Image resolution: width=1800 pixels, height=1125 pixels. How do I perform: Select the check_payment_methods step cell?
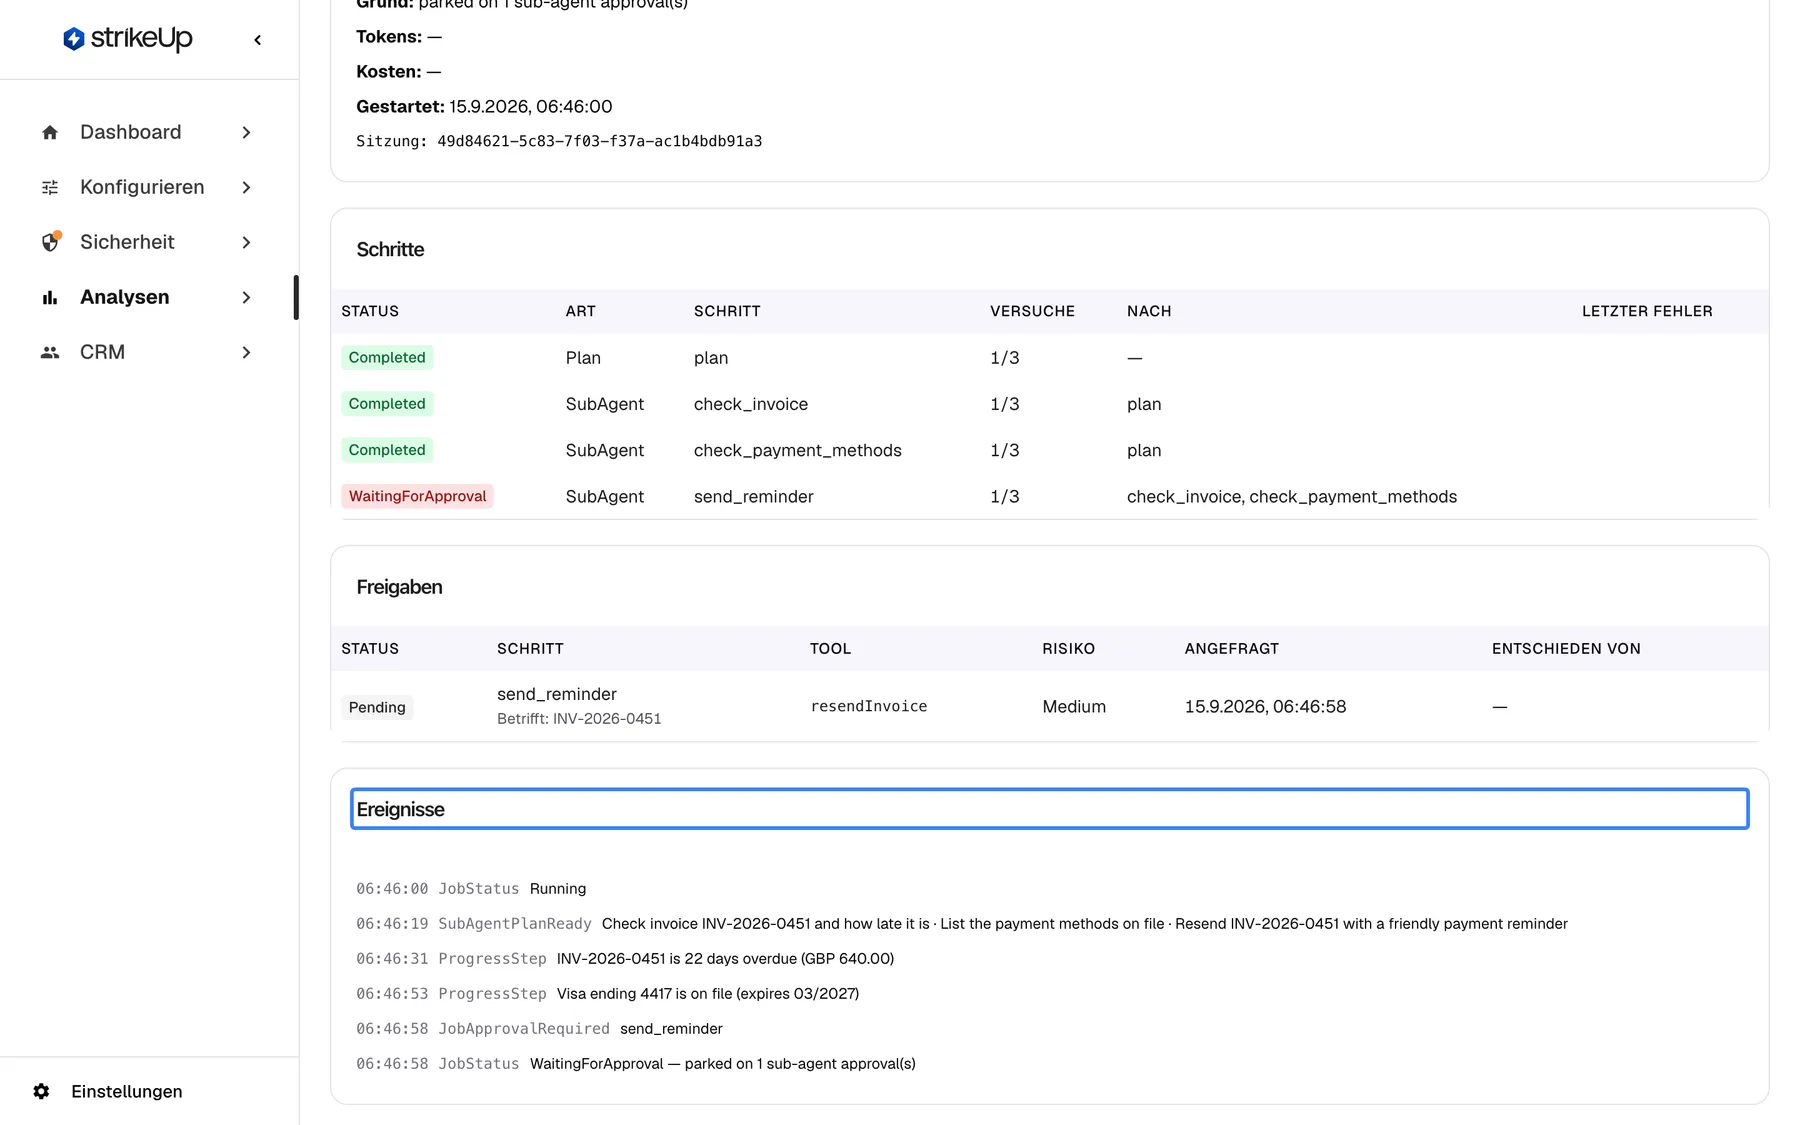pyautogui.click(x=798, y=451)
